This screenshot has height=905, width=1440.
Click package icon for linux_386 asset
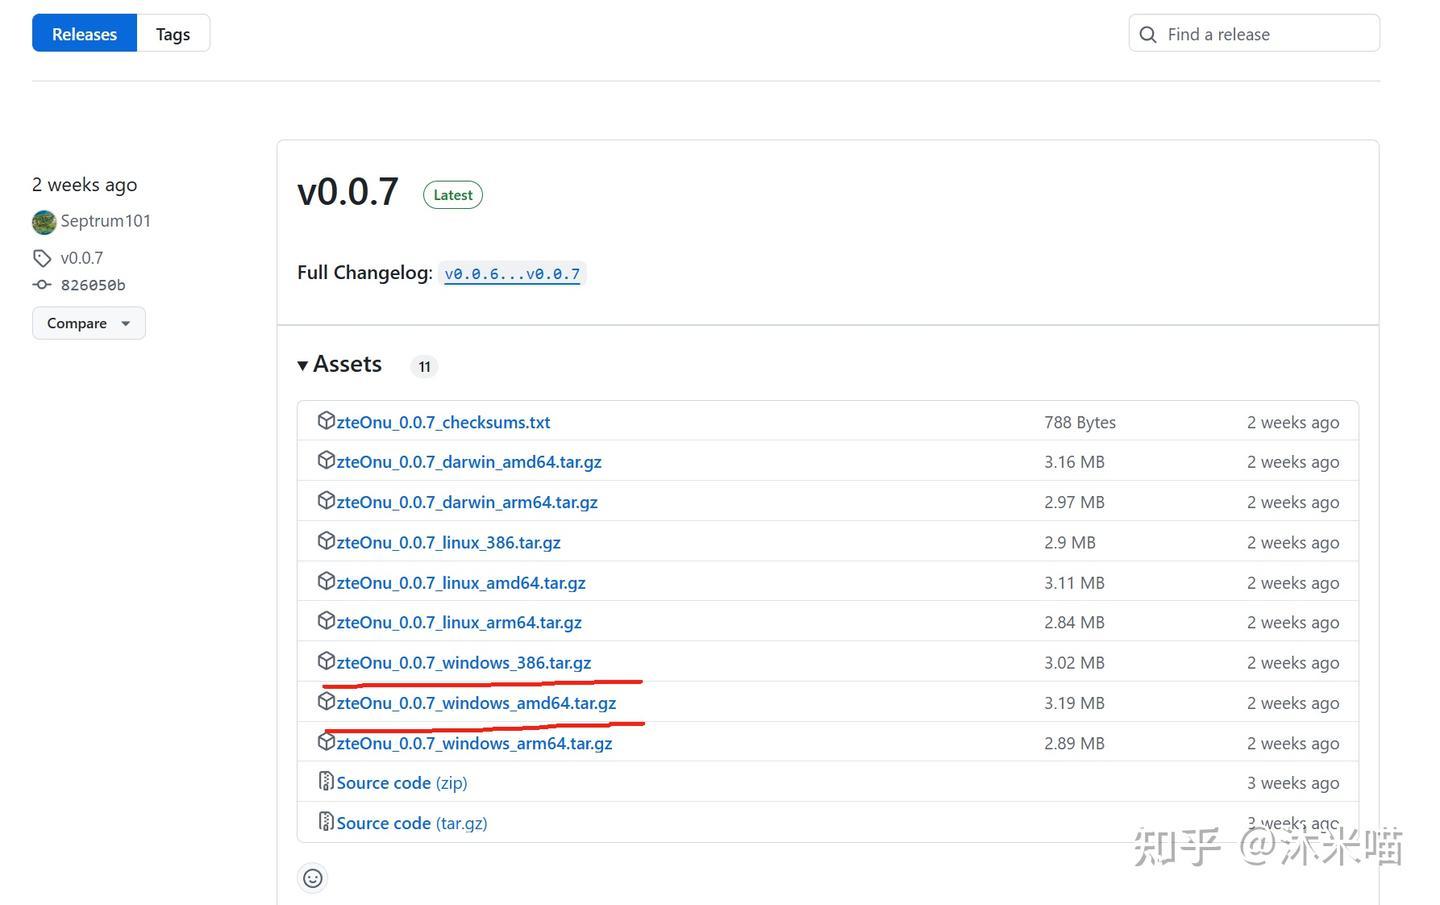(326, 541)
